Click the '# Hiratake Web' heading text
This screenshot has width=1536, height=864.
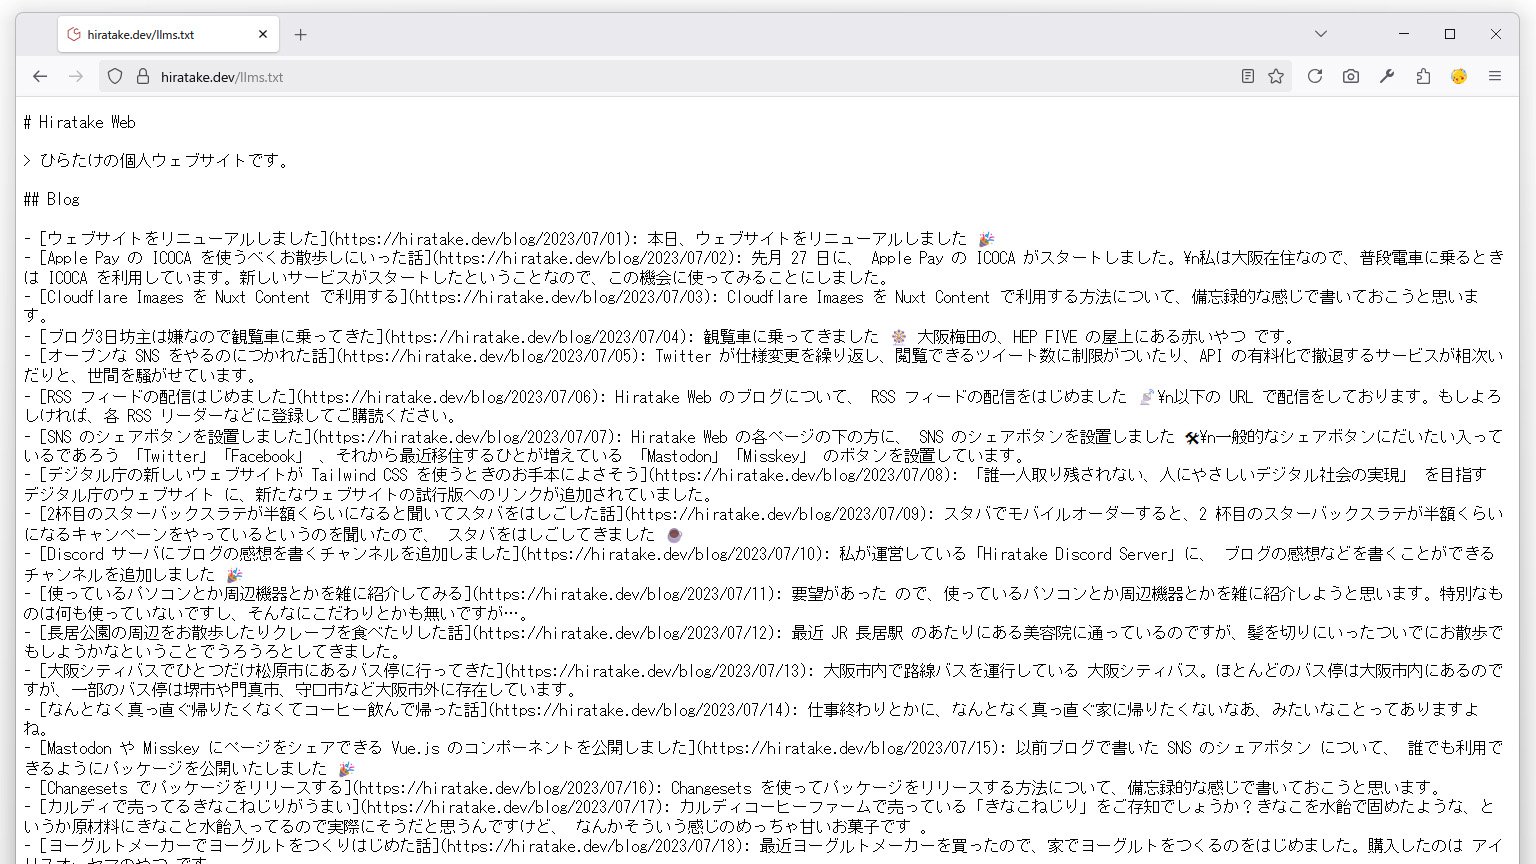pos(80,122)
